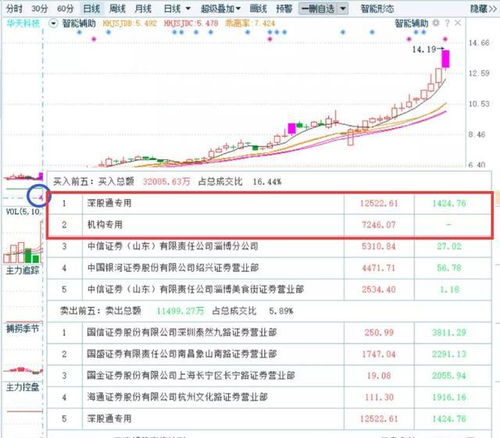Click the 预警 alert button
This screenshot has width=500, height=438.
pos(284,8)
